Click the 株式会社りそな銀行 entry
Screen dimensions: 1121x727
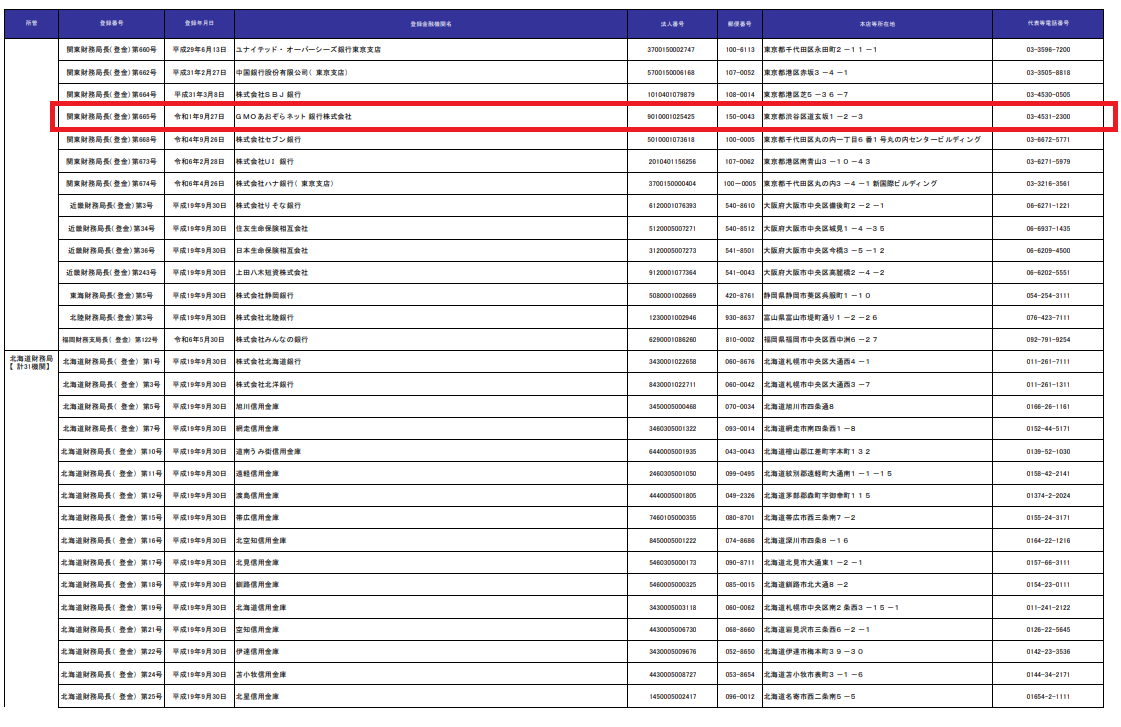click(268, 206)
